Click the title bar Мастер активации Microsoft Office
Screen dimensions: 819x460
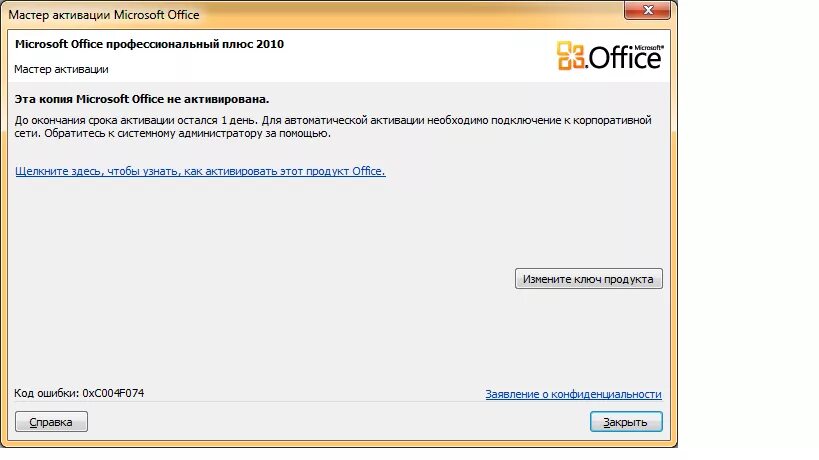tap(104, 15)
